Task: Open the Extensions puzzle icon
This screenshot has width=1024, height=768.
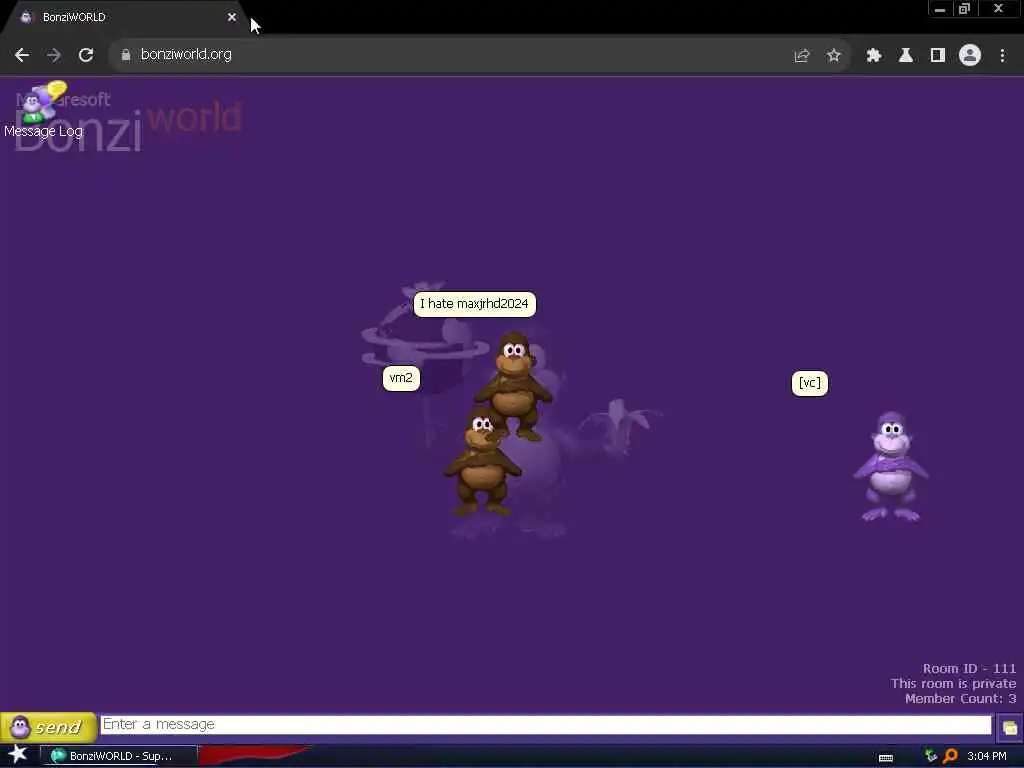Action: pos(874,56)
